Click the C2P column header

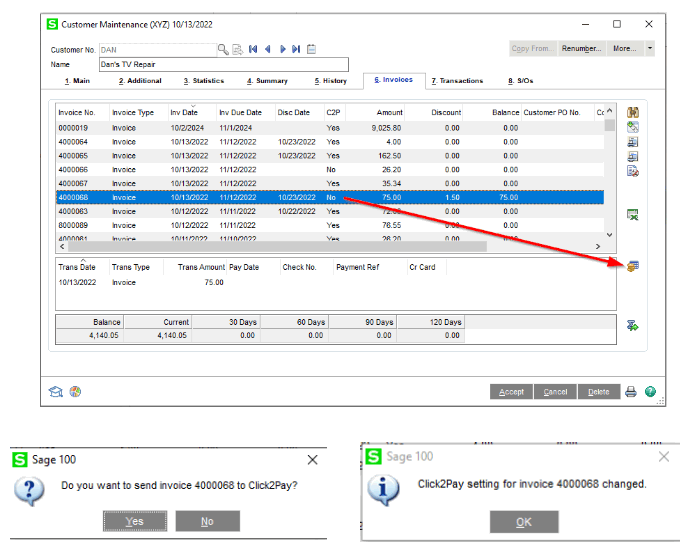(333, 113)
